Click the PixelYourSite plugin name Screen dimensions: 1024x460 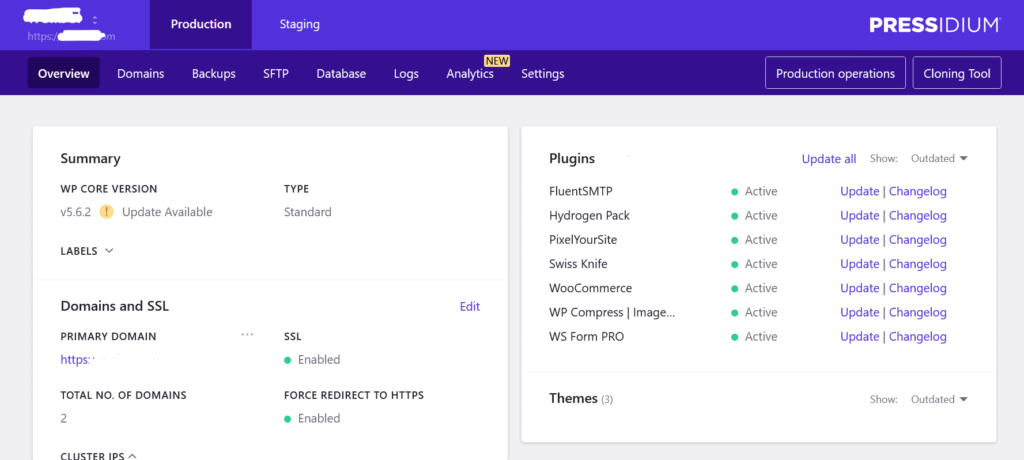583,240
